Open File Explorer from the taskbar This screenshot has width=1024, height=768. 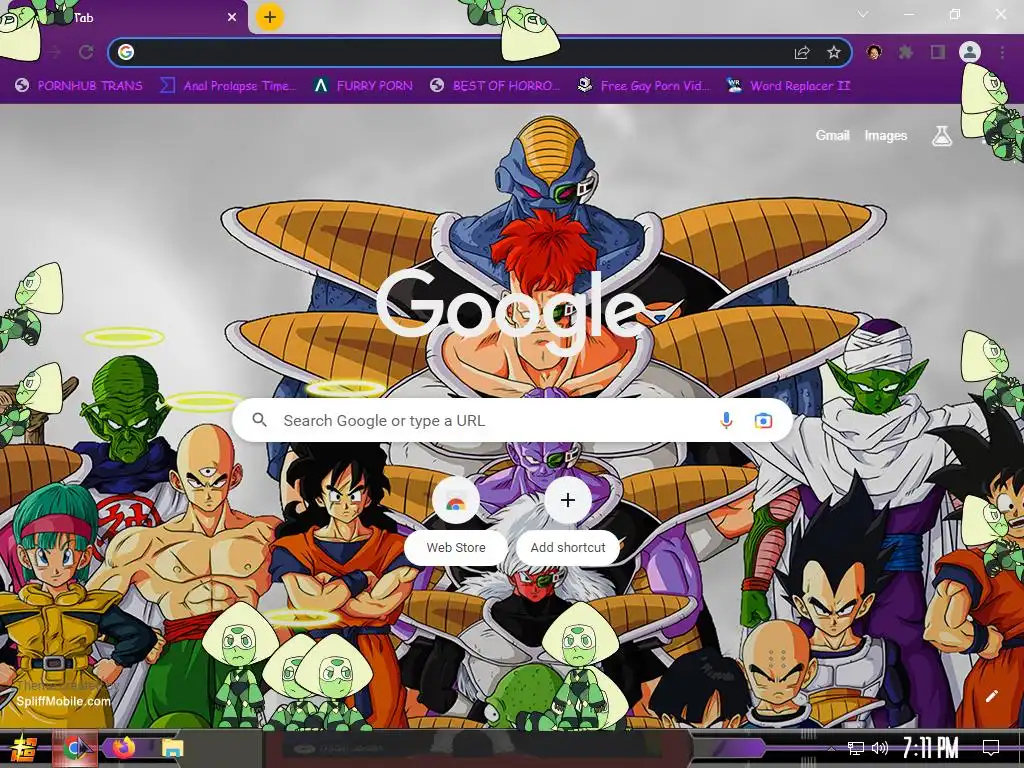pyautogui.click(x=173, y=748)
